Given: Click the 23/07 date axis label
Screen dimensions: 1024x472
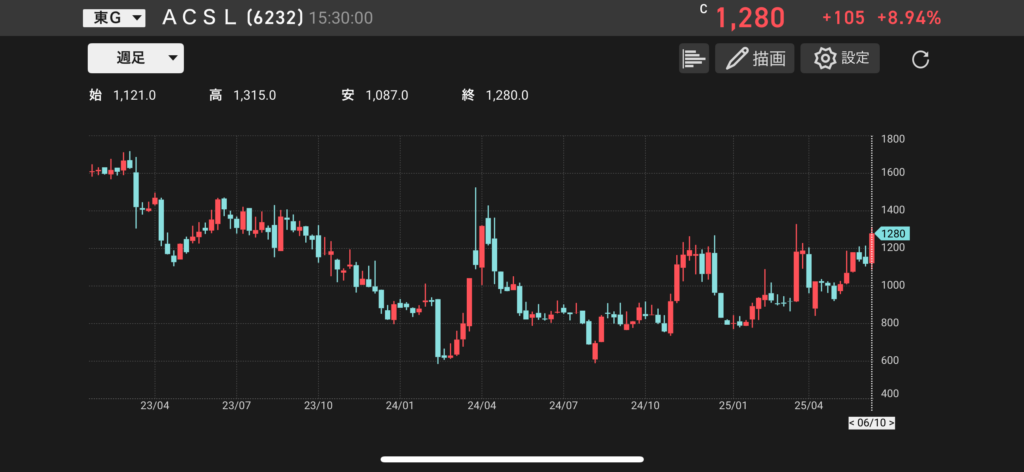Looking at the screenshot, I should point(236,405).
